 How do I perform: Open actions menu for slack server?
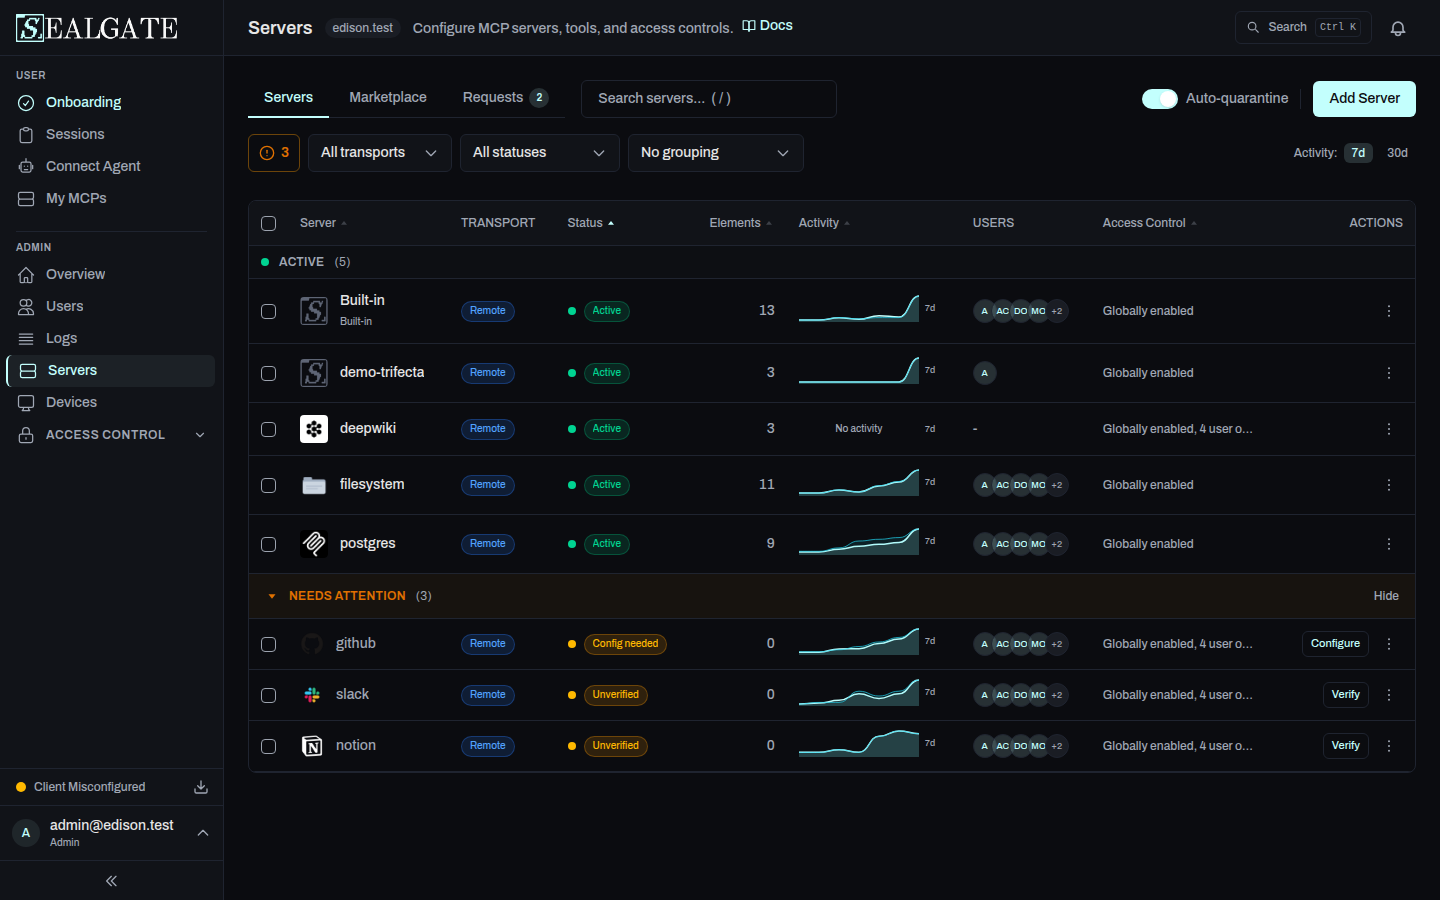point(1389,695)
